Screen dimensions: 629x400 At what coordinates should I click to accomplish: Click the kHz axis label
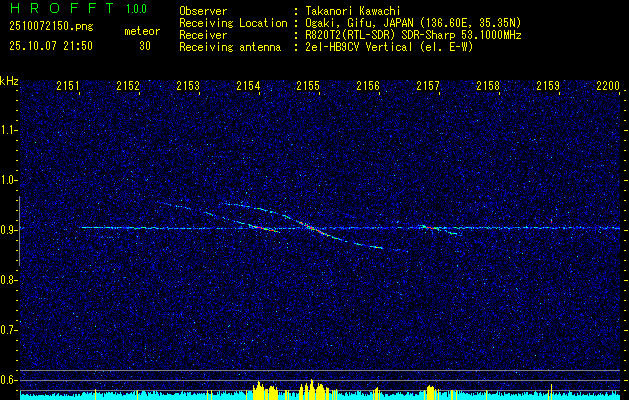click(9, 81)
